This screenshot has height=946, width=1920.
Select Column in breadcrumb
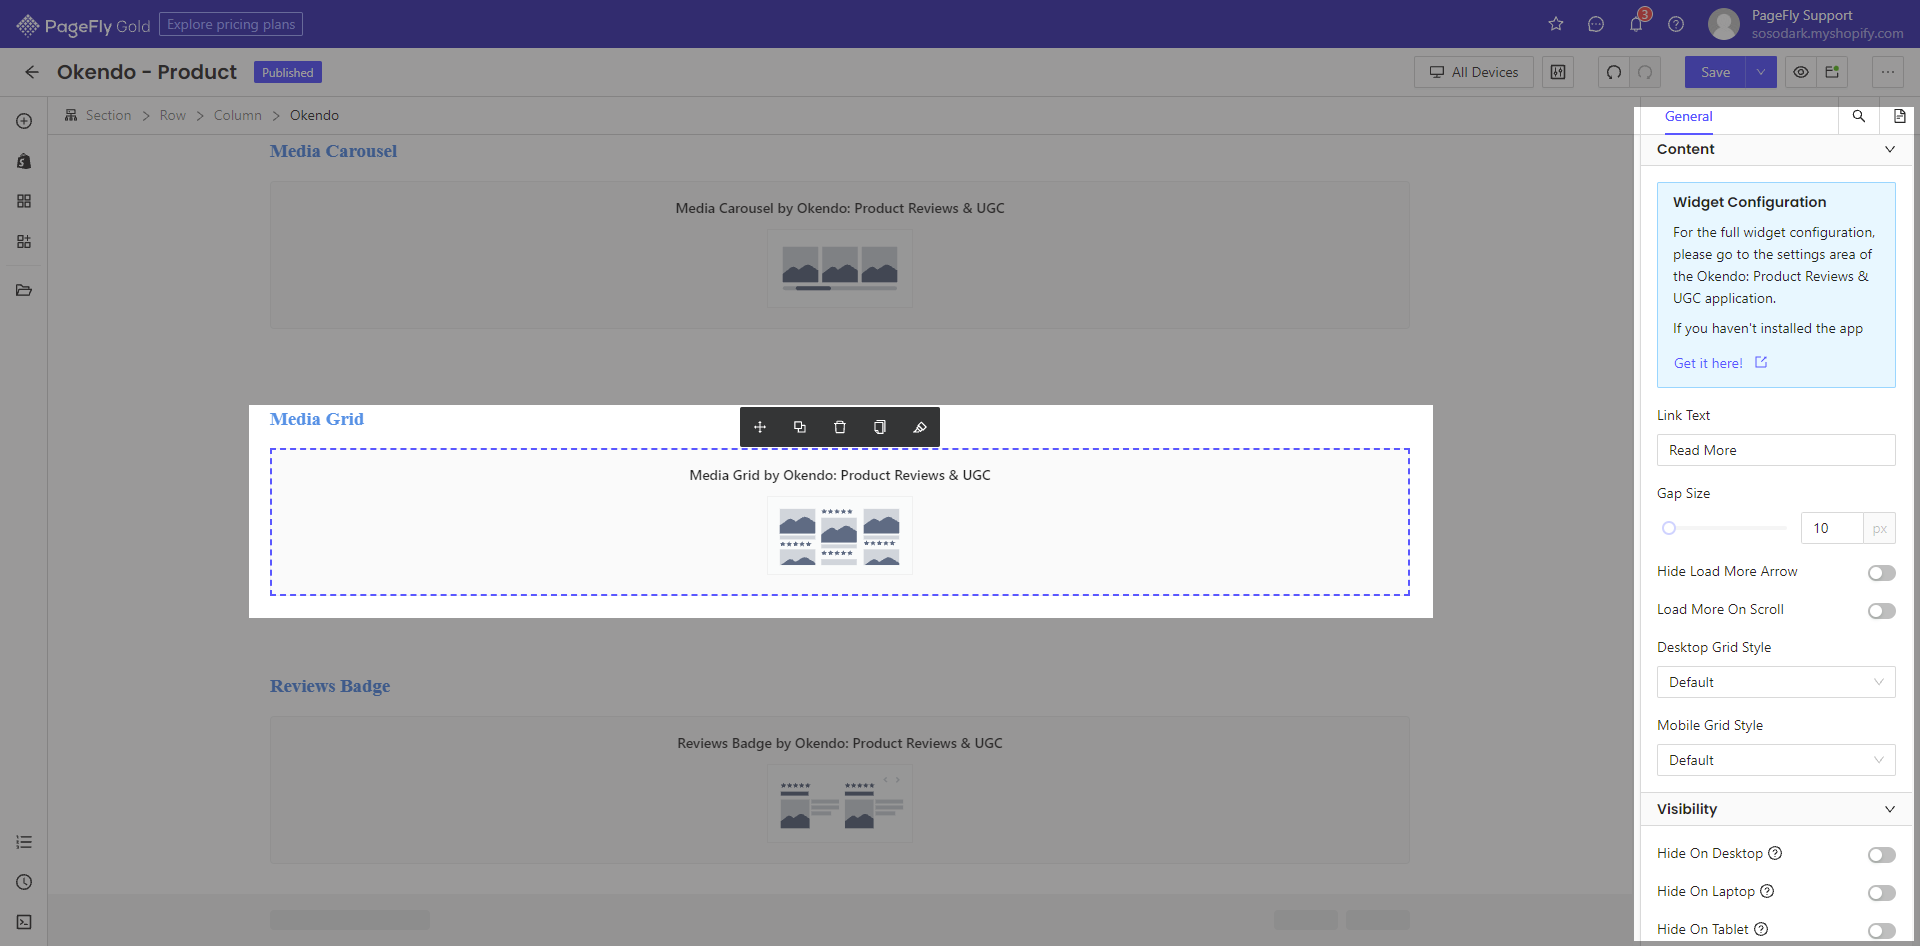pos(238,115)
